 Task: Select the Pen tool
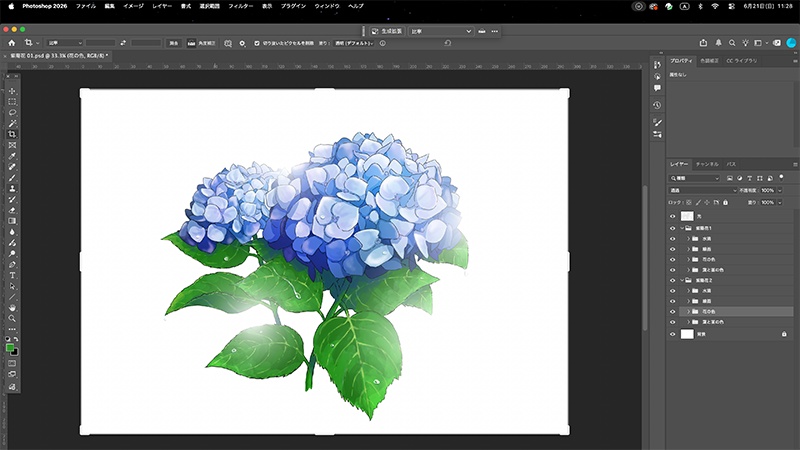click(x=12, y=264)
